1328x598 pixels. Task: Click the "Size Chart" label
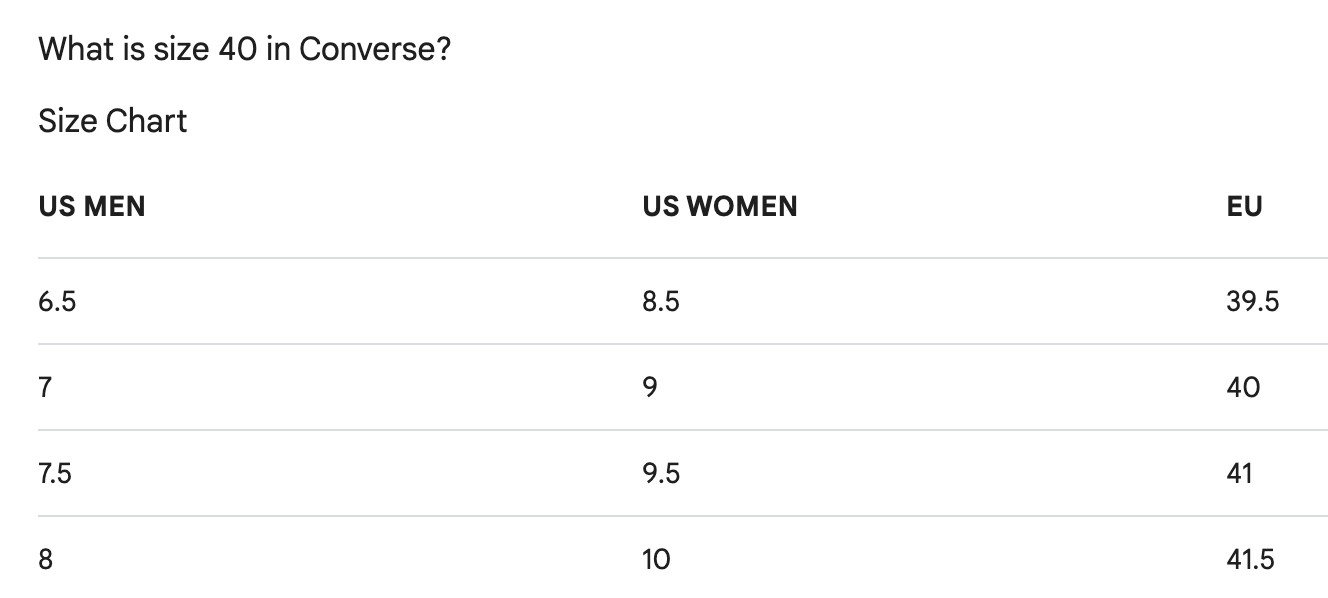112,121
